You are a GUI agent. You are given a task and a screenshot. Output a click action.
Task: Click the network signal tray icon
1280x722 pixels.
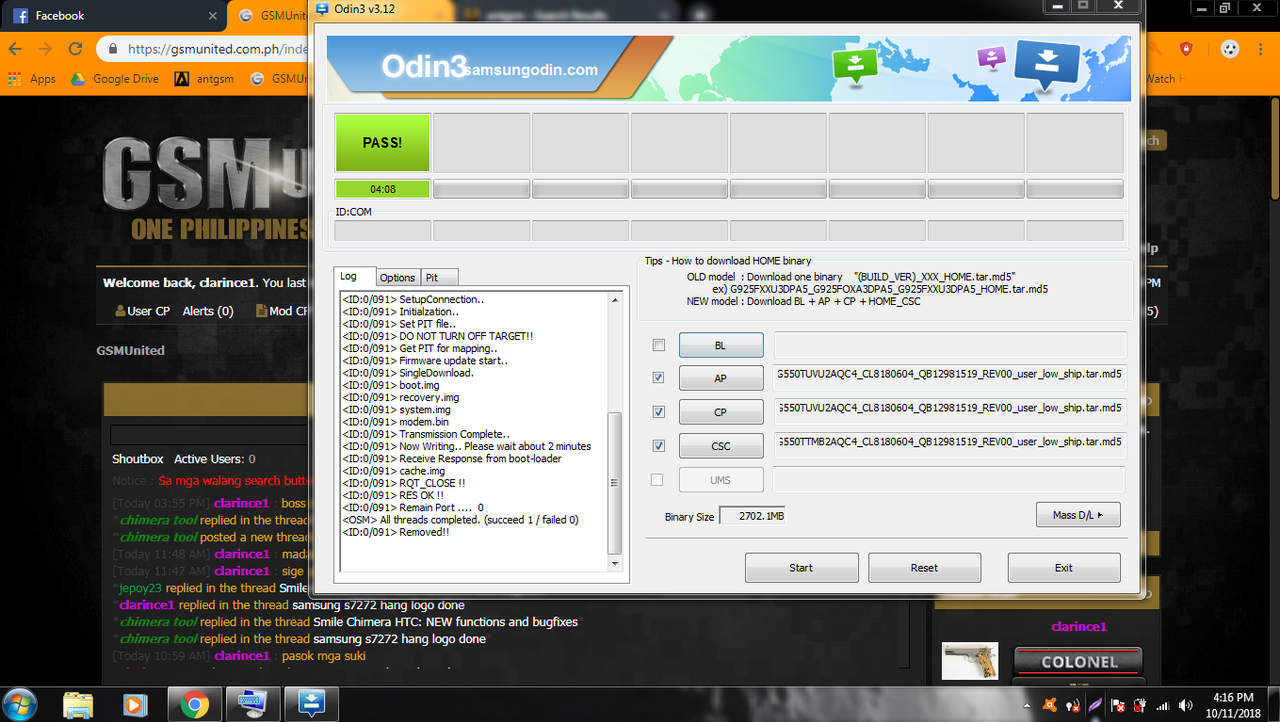[x=1163, y=705]
